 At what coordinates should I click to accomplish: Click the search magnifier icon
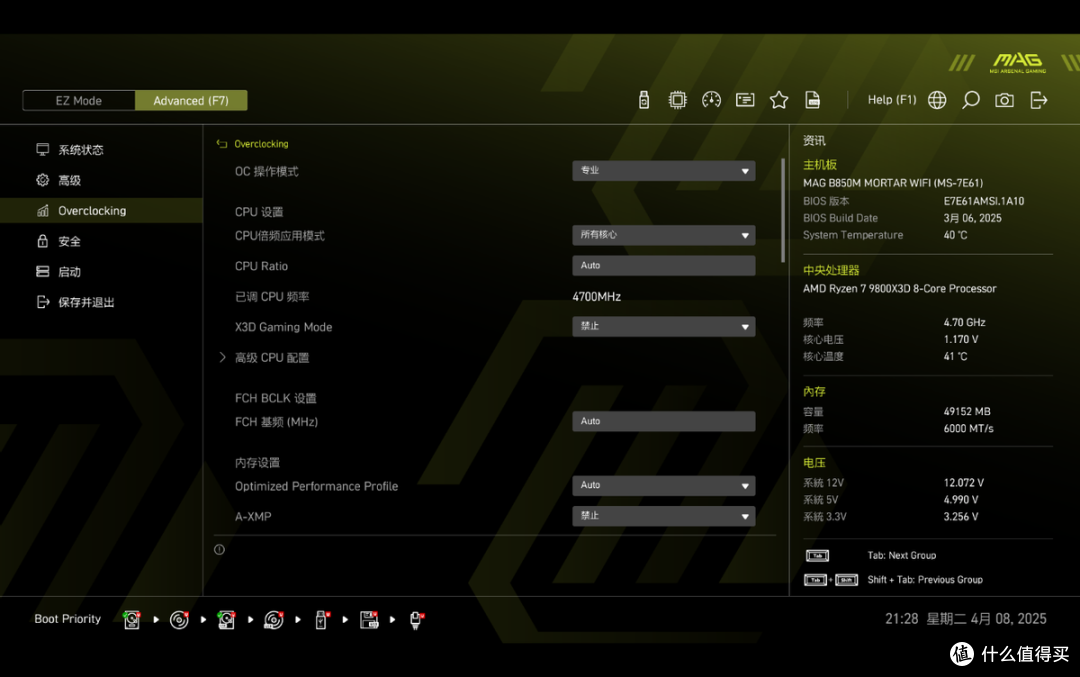coord(970,100)
